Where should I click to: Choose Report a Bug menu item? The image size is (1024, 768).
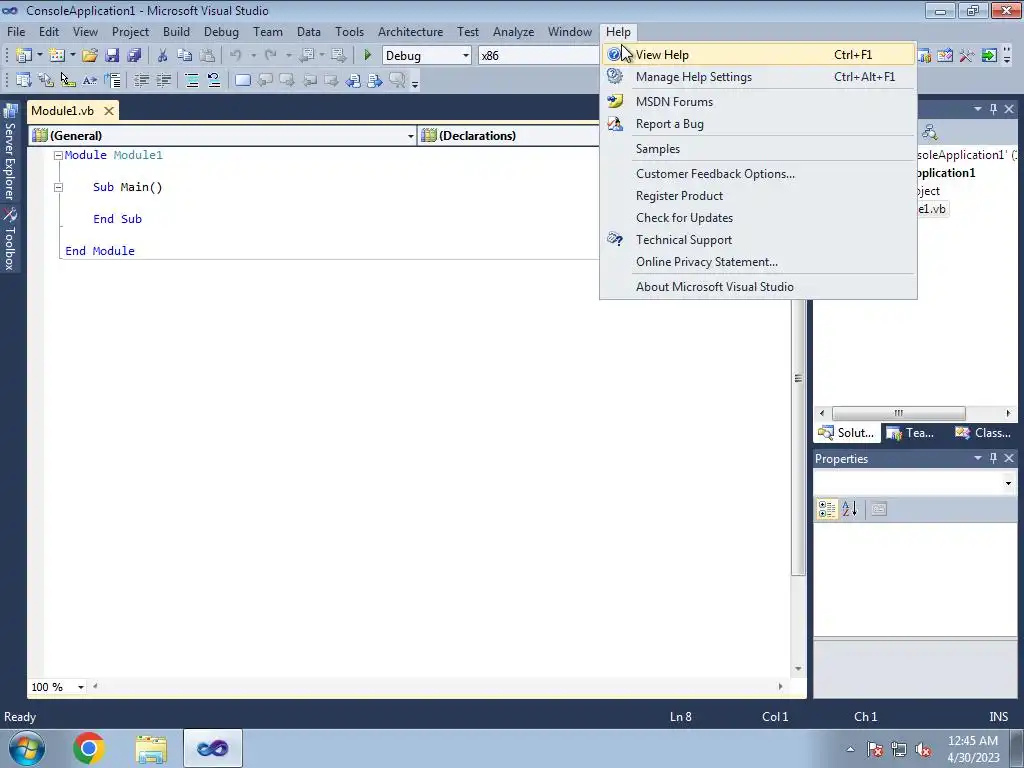point(758,124)
